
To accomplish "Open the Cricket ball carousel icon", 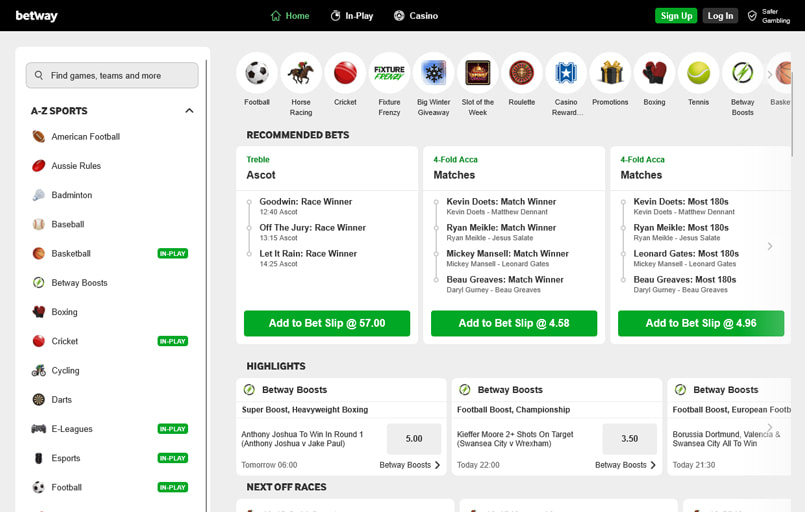I will point(345,73).
